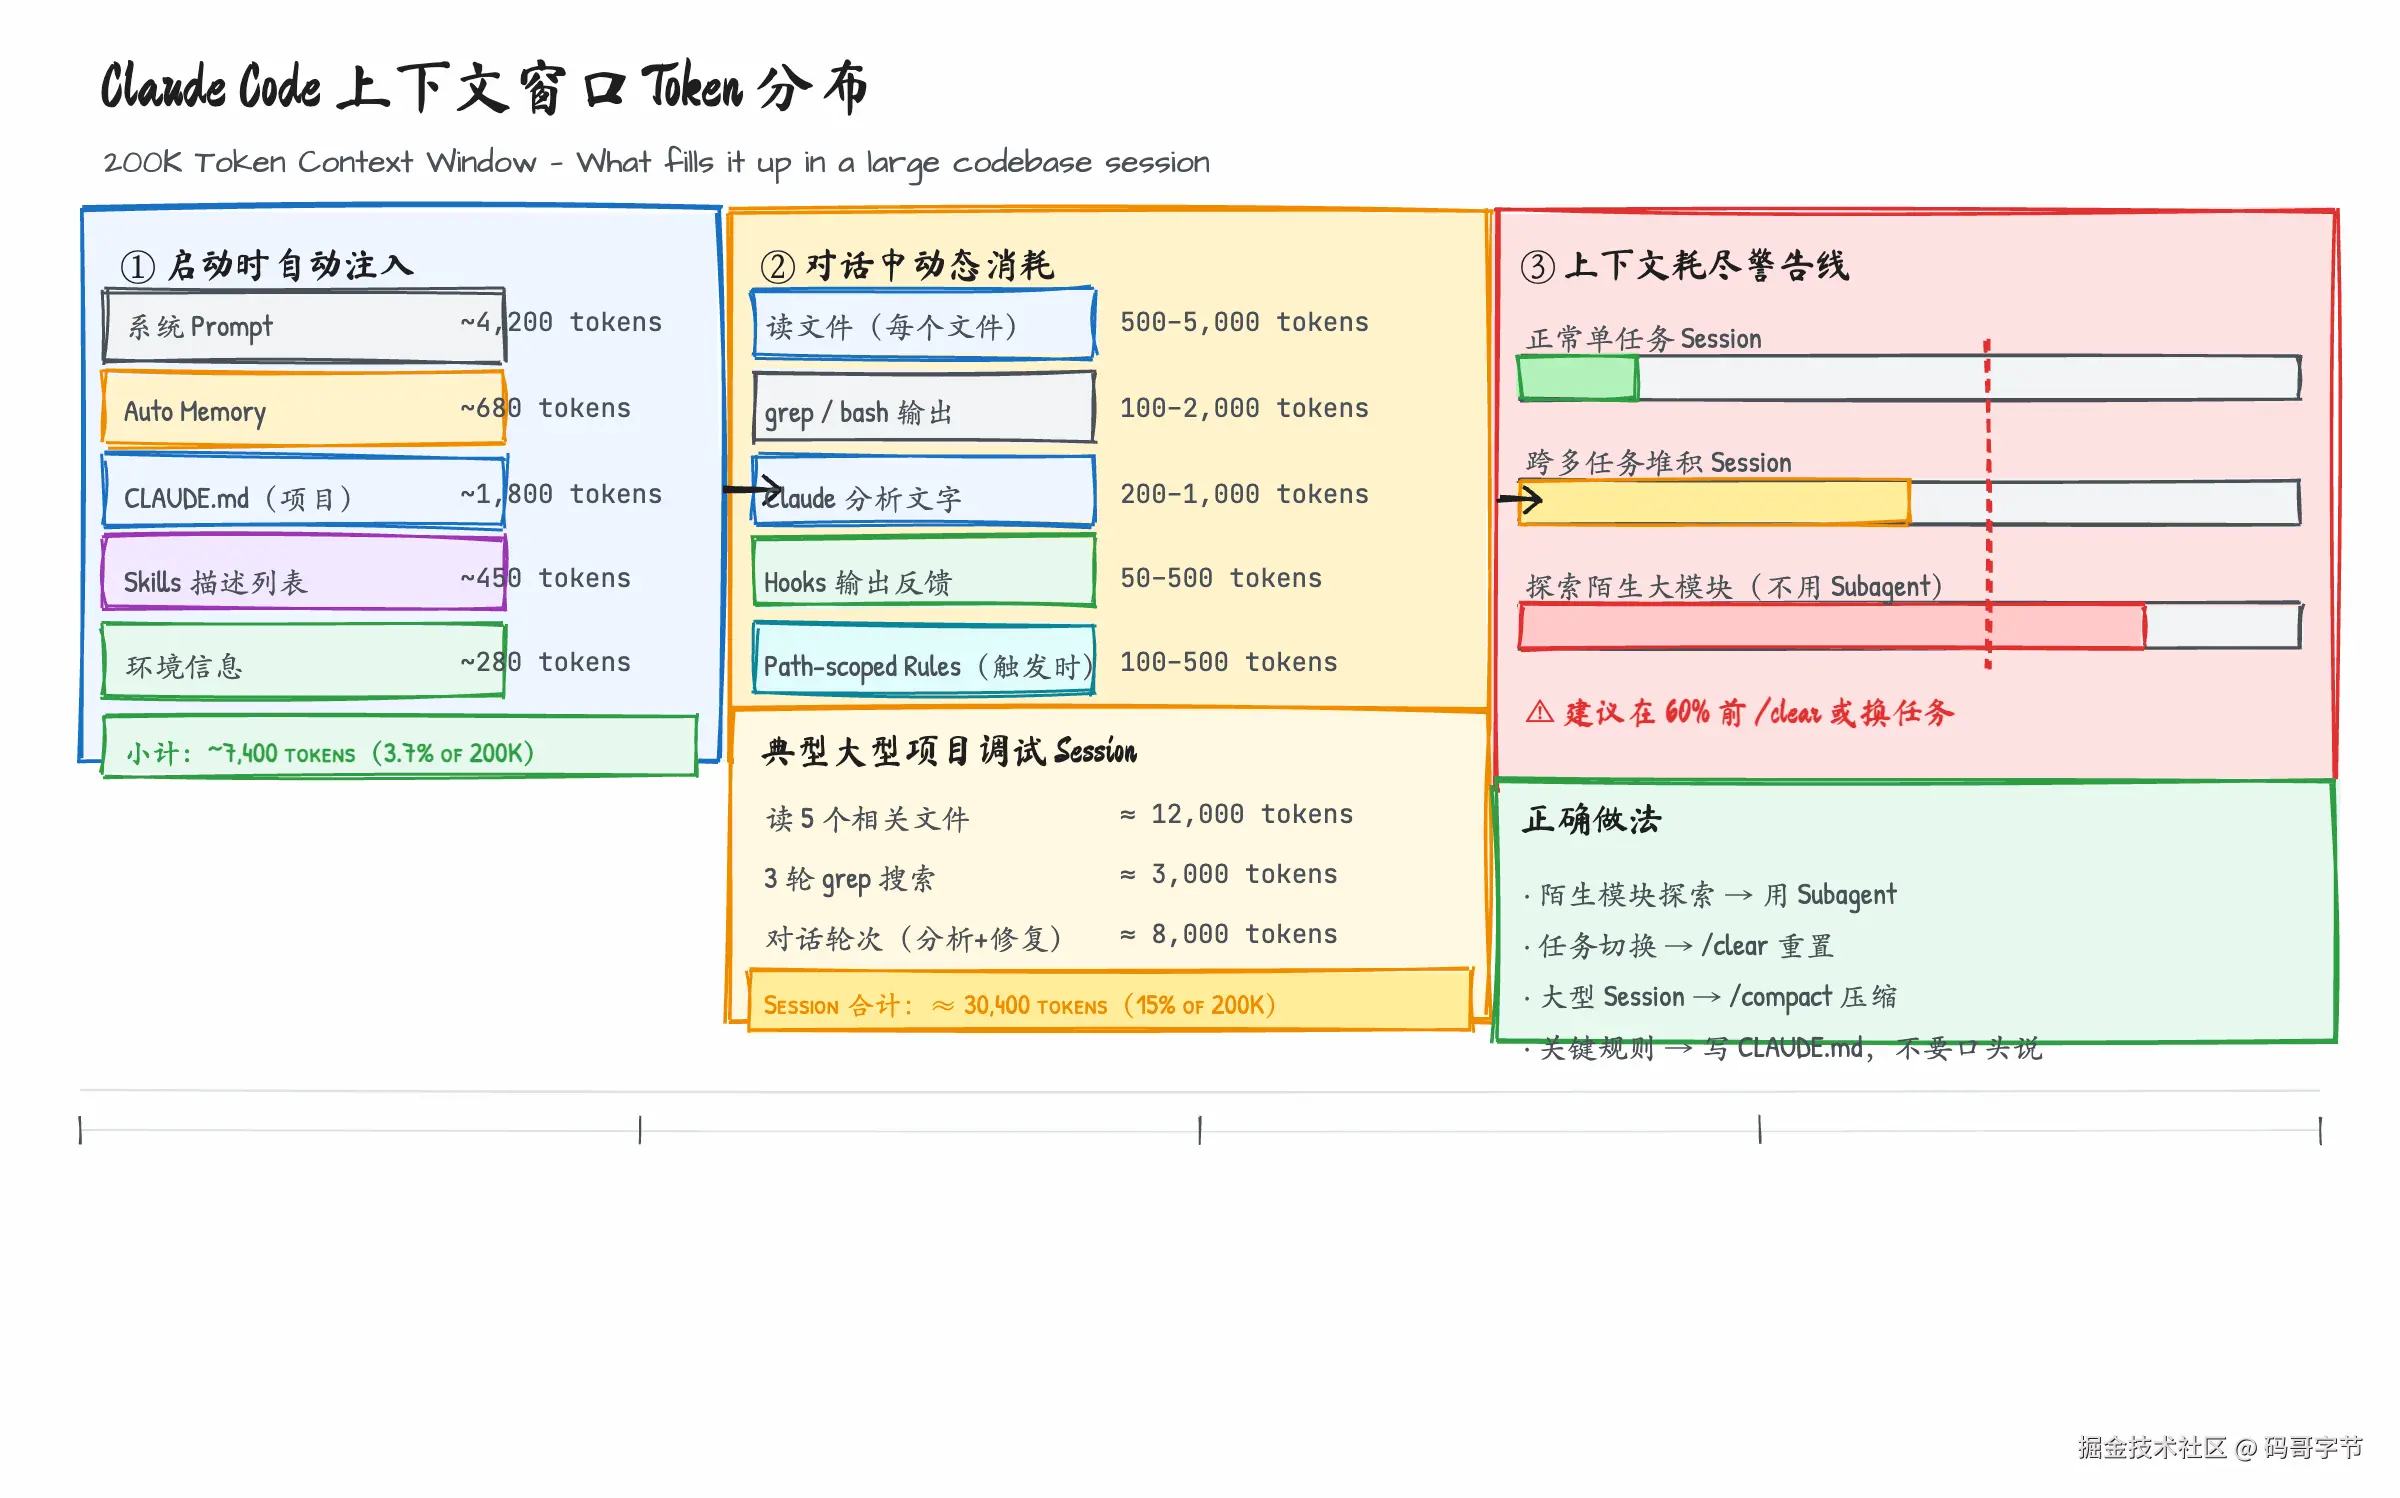Click the '~280 tokens' value
Image resolution: width=2400 pixels, height=1498 pixels.
pos(546,662)
